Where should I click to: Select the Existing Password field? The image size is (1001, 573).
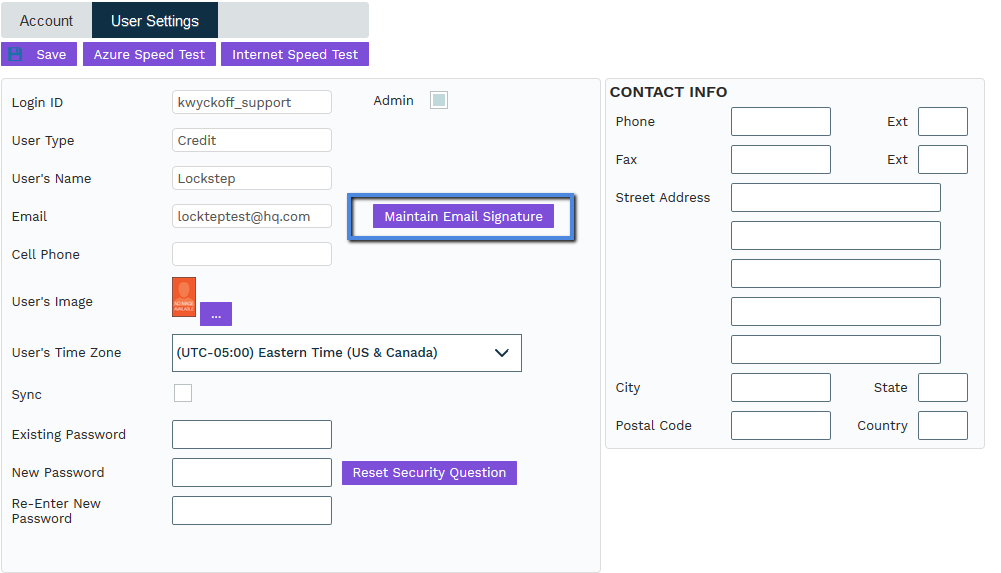tap(252, 435)
